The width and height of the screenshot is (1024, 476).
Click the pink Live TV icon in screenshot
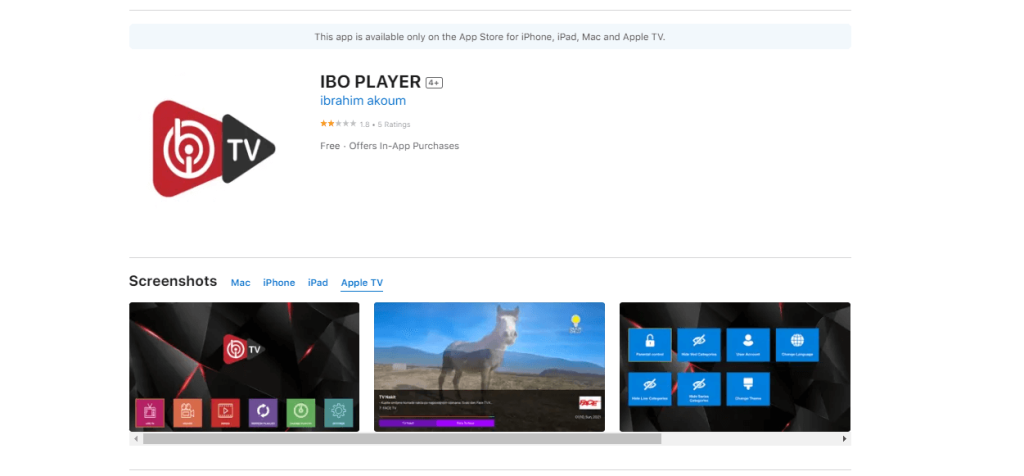148,411
